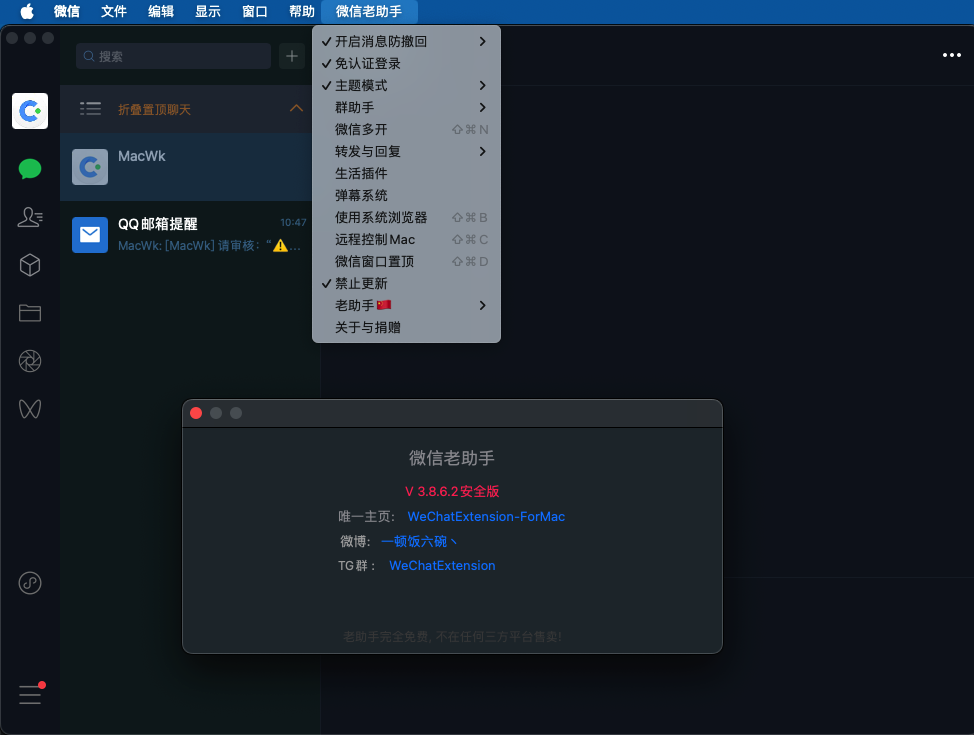This screenshot has width=974, height=735.
Task: Select 远程控制 Mac menu item
Action: (406, 239)
